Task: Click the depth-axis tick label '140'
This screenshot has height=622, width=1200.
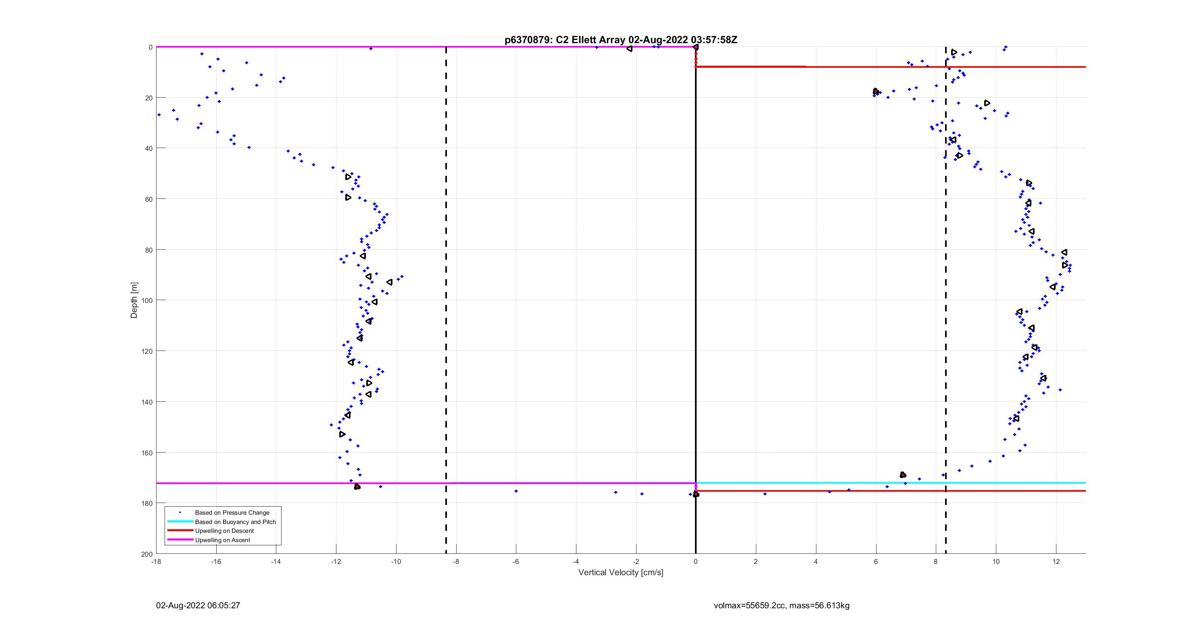Action: coord(146,402)
